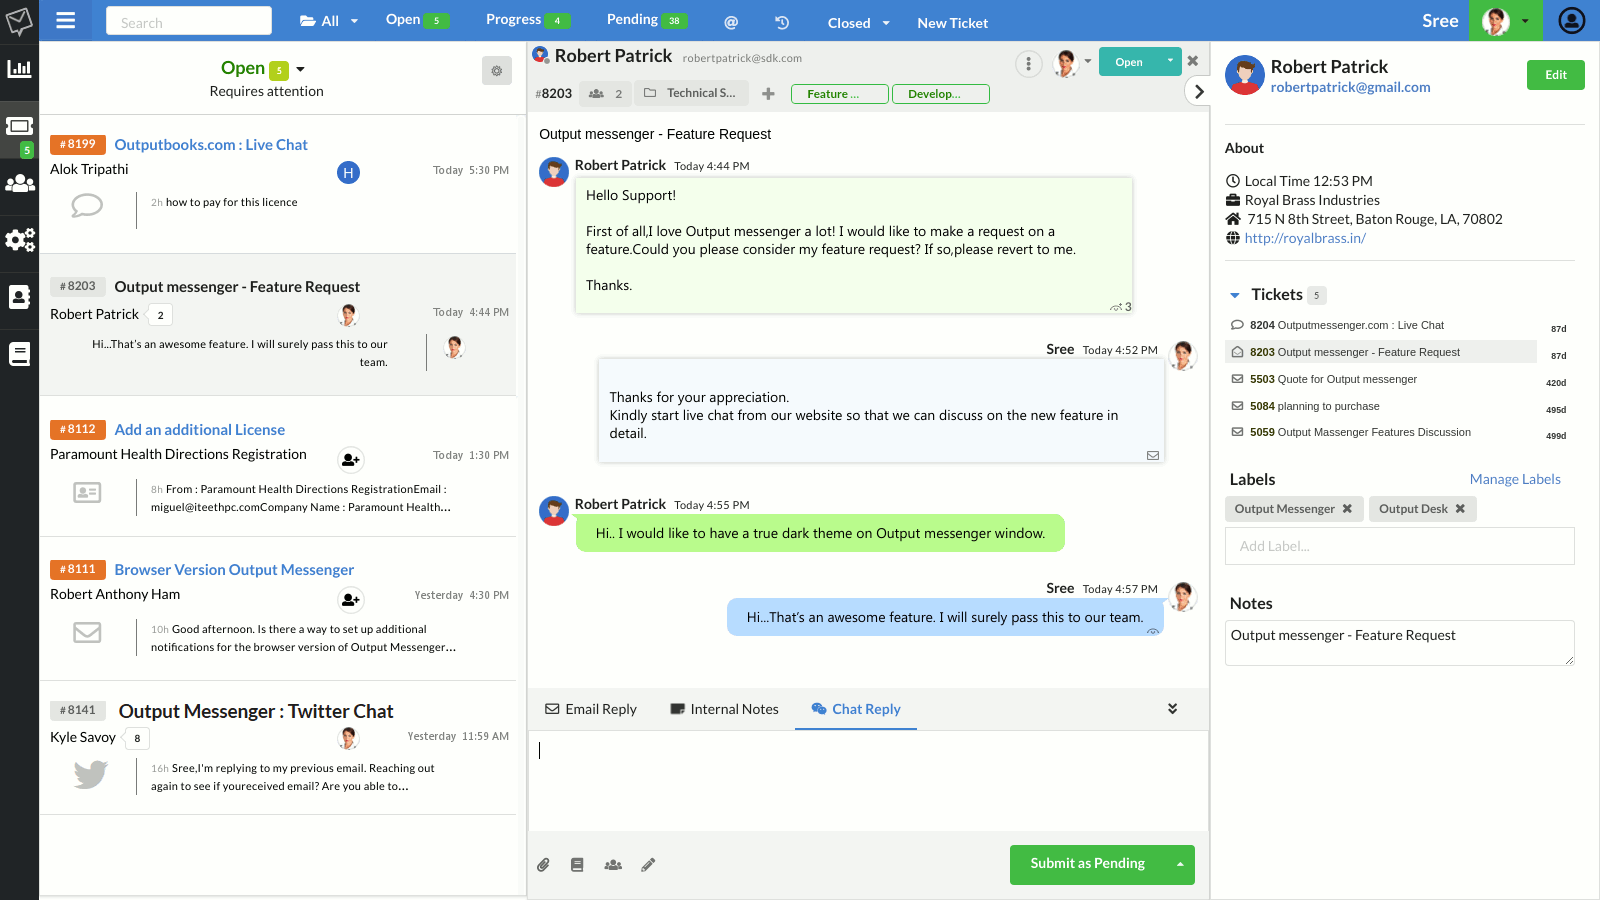Open the history clock icon
This screenshot has height=900, width=1600.
coord(782,22)
